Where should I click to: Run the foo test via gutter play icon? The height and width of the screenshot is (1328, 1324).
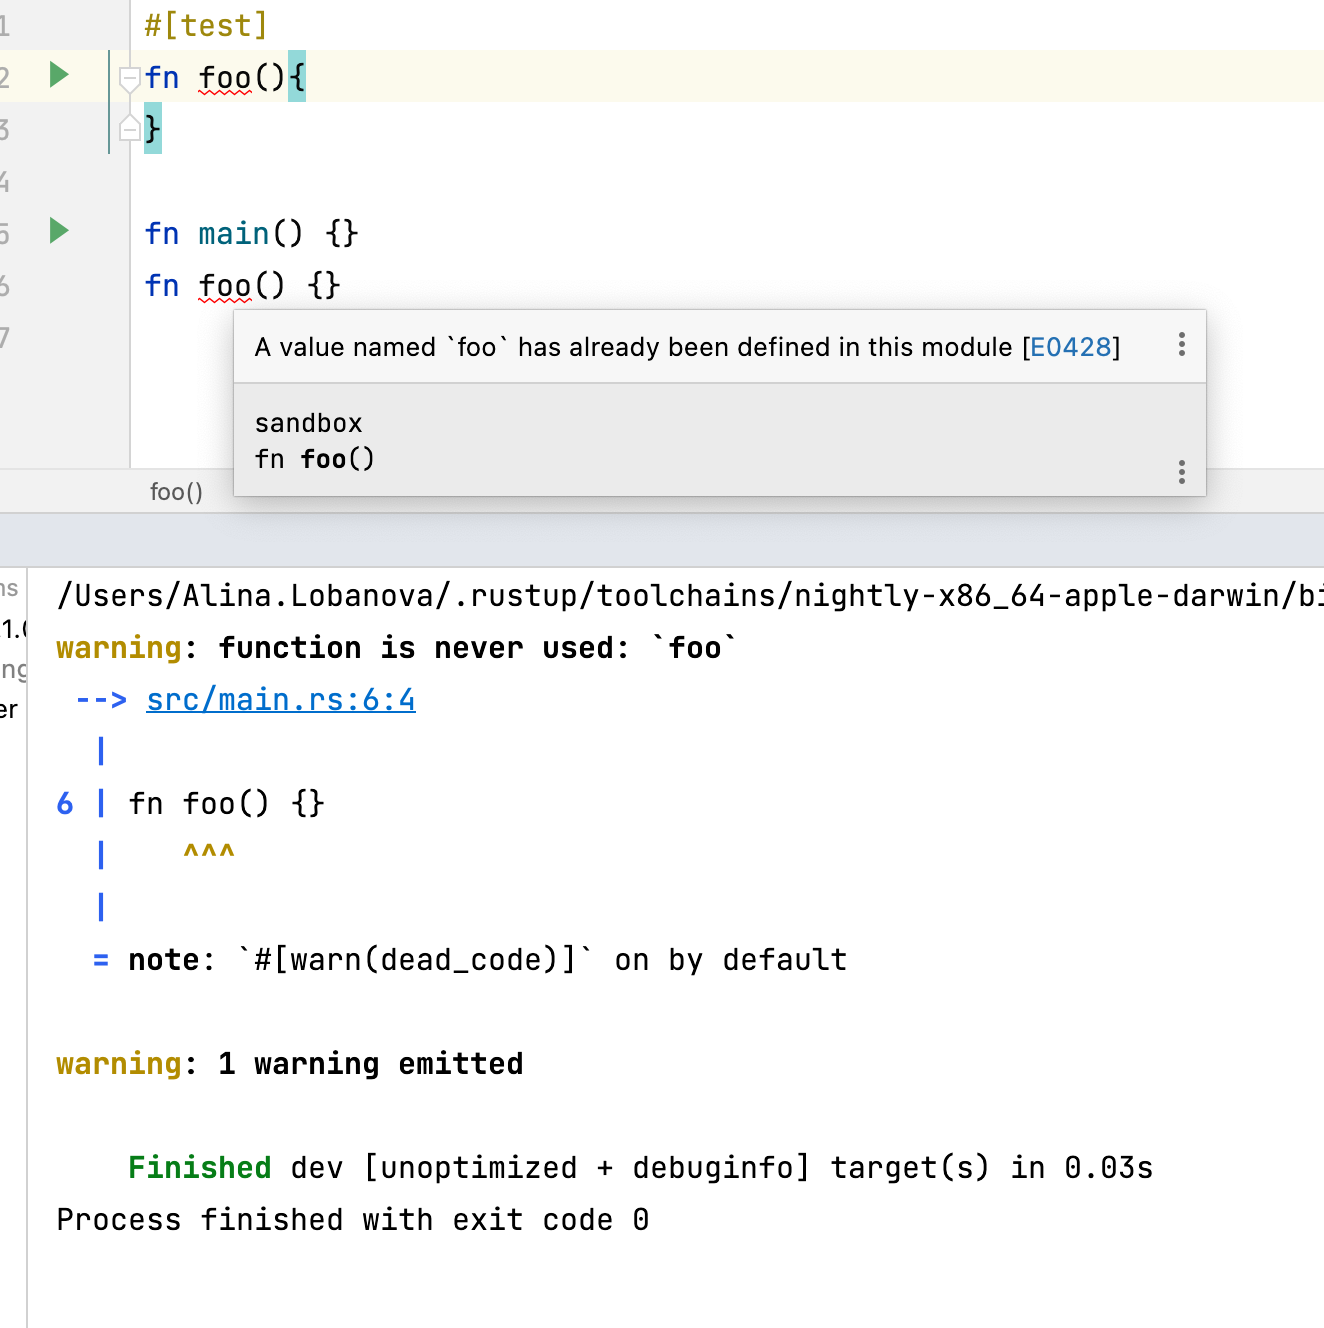tap(58, 75)
